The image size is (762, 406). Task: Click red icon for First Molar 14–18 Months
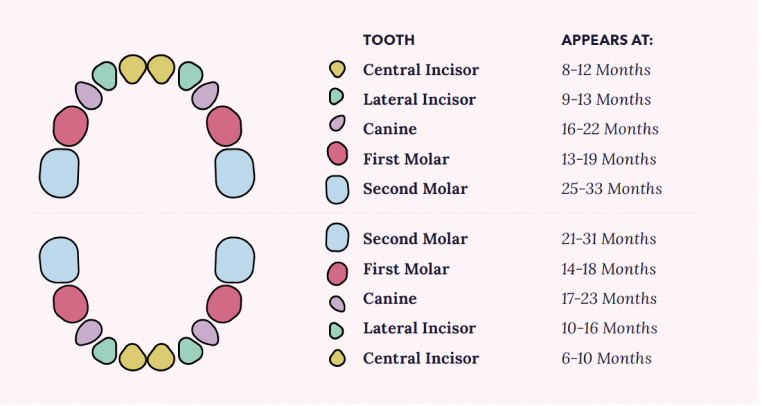[x=337, y=272]
